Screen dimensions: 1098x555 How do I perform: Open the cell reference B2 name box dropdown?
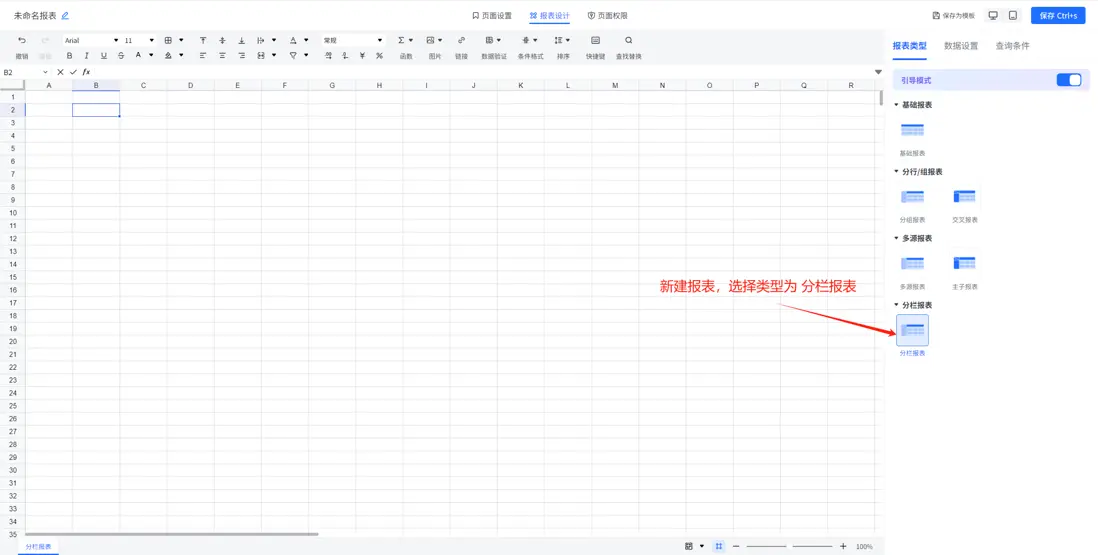(46, 72)
